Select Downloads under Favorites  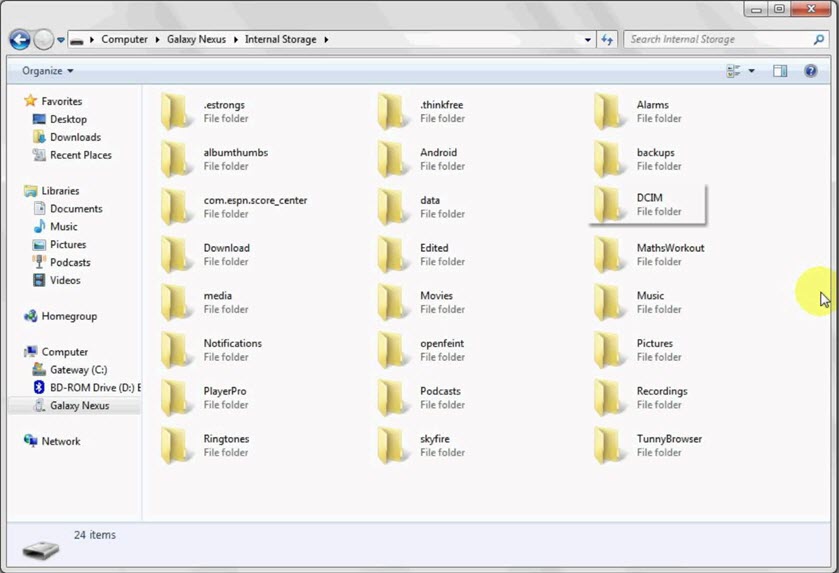(75, 137)
